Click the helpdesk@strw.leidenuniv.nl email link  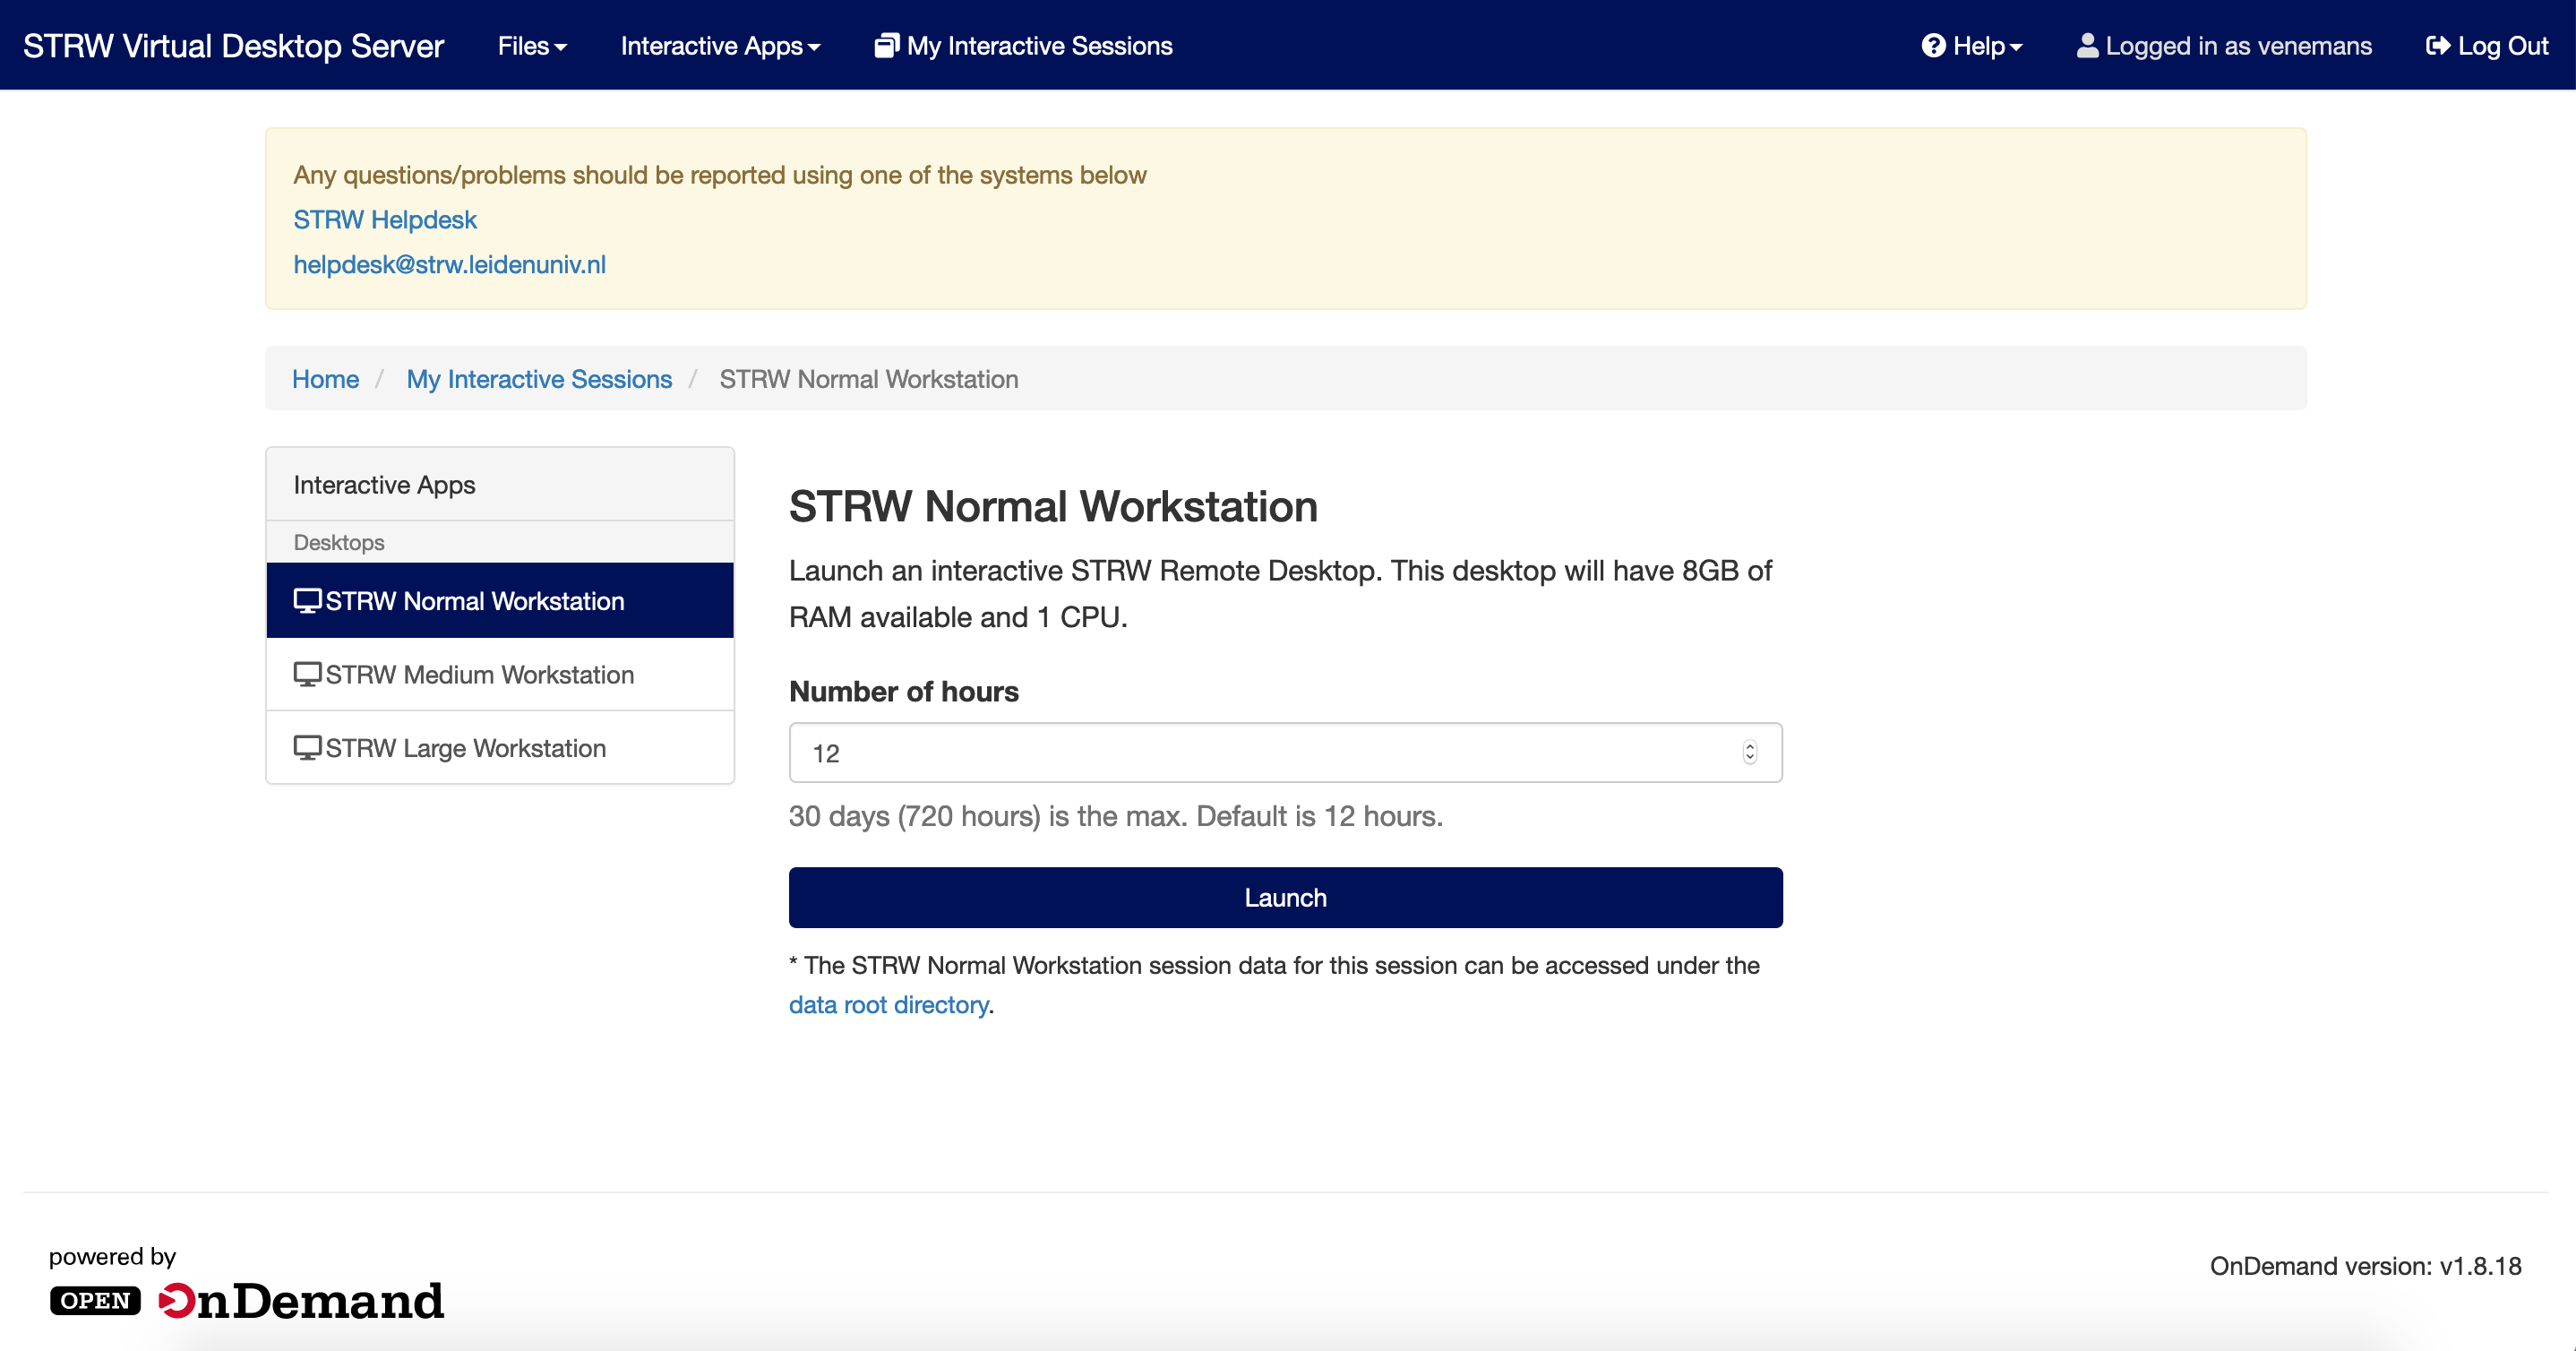click(x=449, y=264)
